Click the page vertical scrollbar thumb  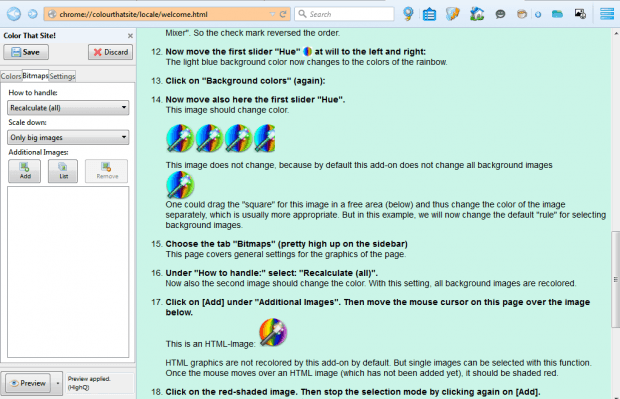coord(615,279)
